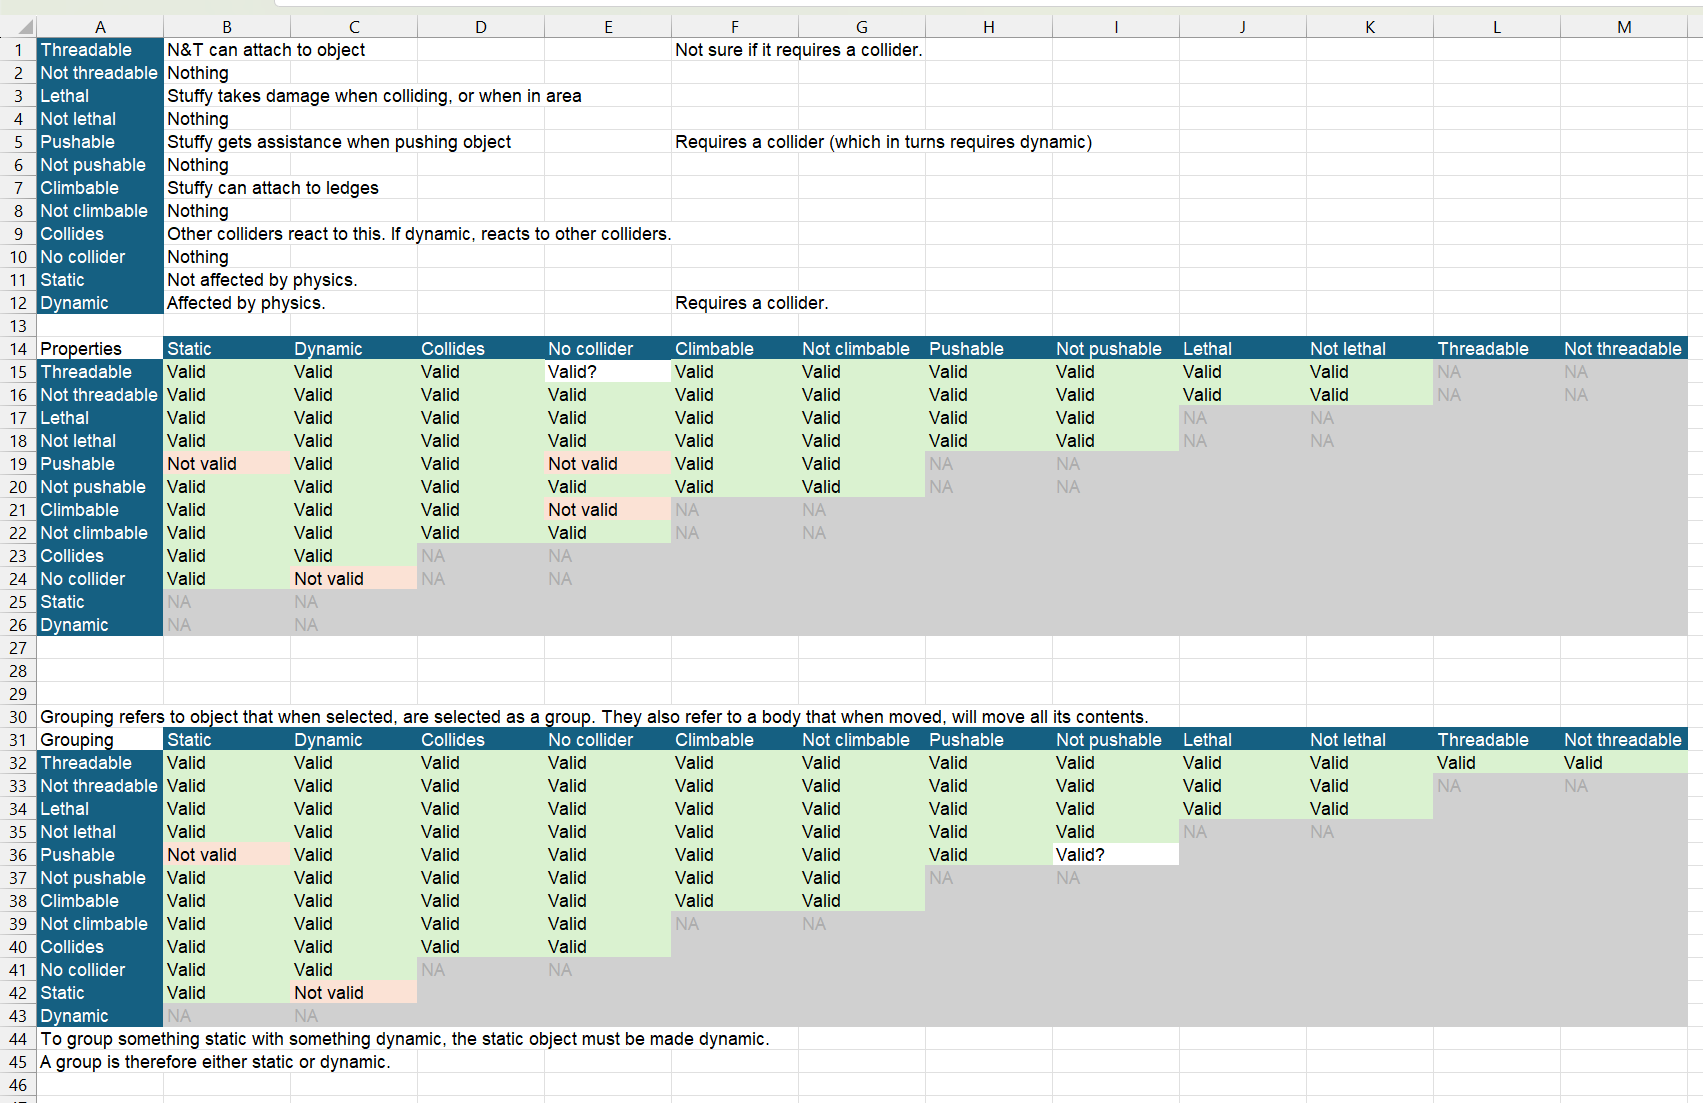This screenshot has height=1103, width=1703.
Task: Click 'Collides' label in row 9
Action: [100, 234]
